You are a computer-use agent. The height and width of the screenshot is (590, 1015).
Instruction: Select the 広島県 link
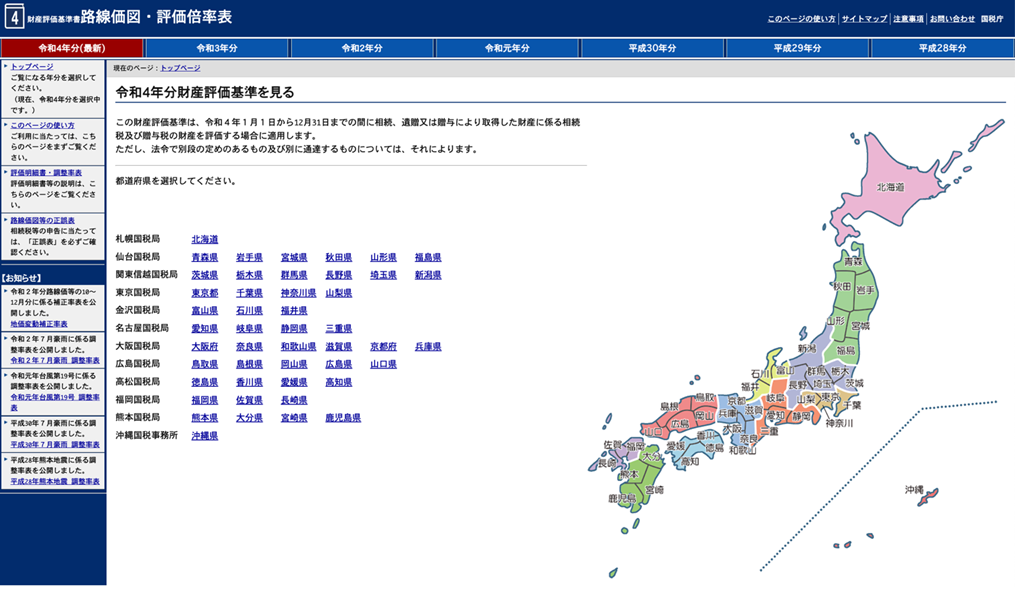pyautogui.click(x=339, y=365)
